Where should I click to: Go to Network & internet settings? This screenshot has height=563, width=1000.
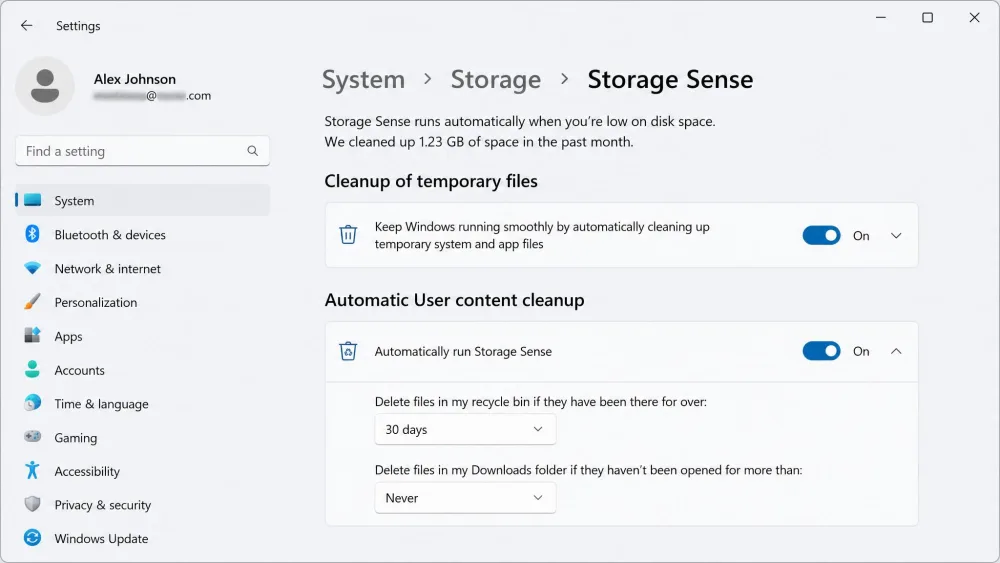pyautogui.click(x=142, y=268)
